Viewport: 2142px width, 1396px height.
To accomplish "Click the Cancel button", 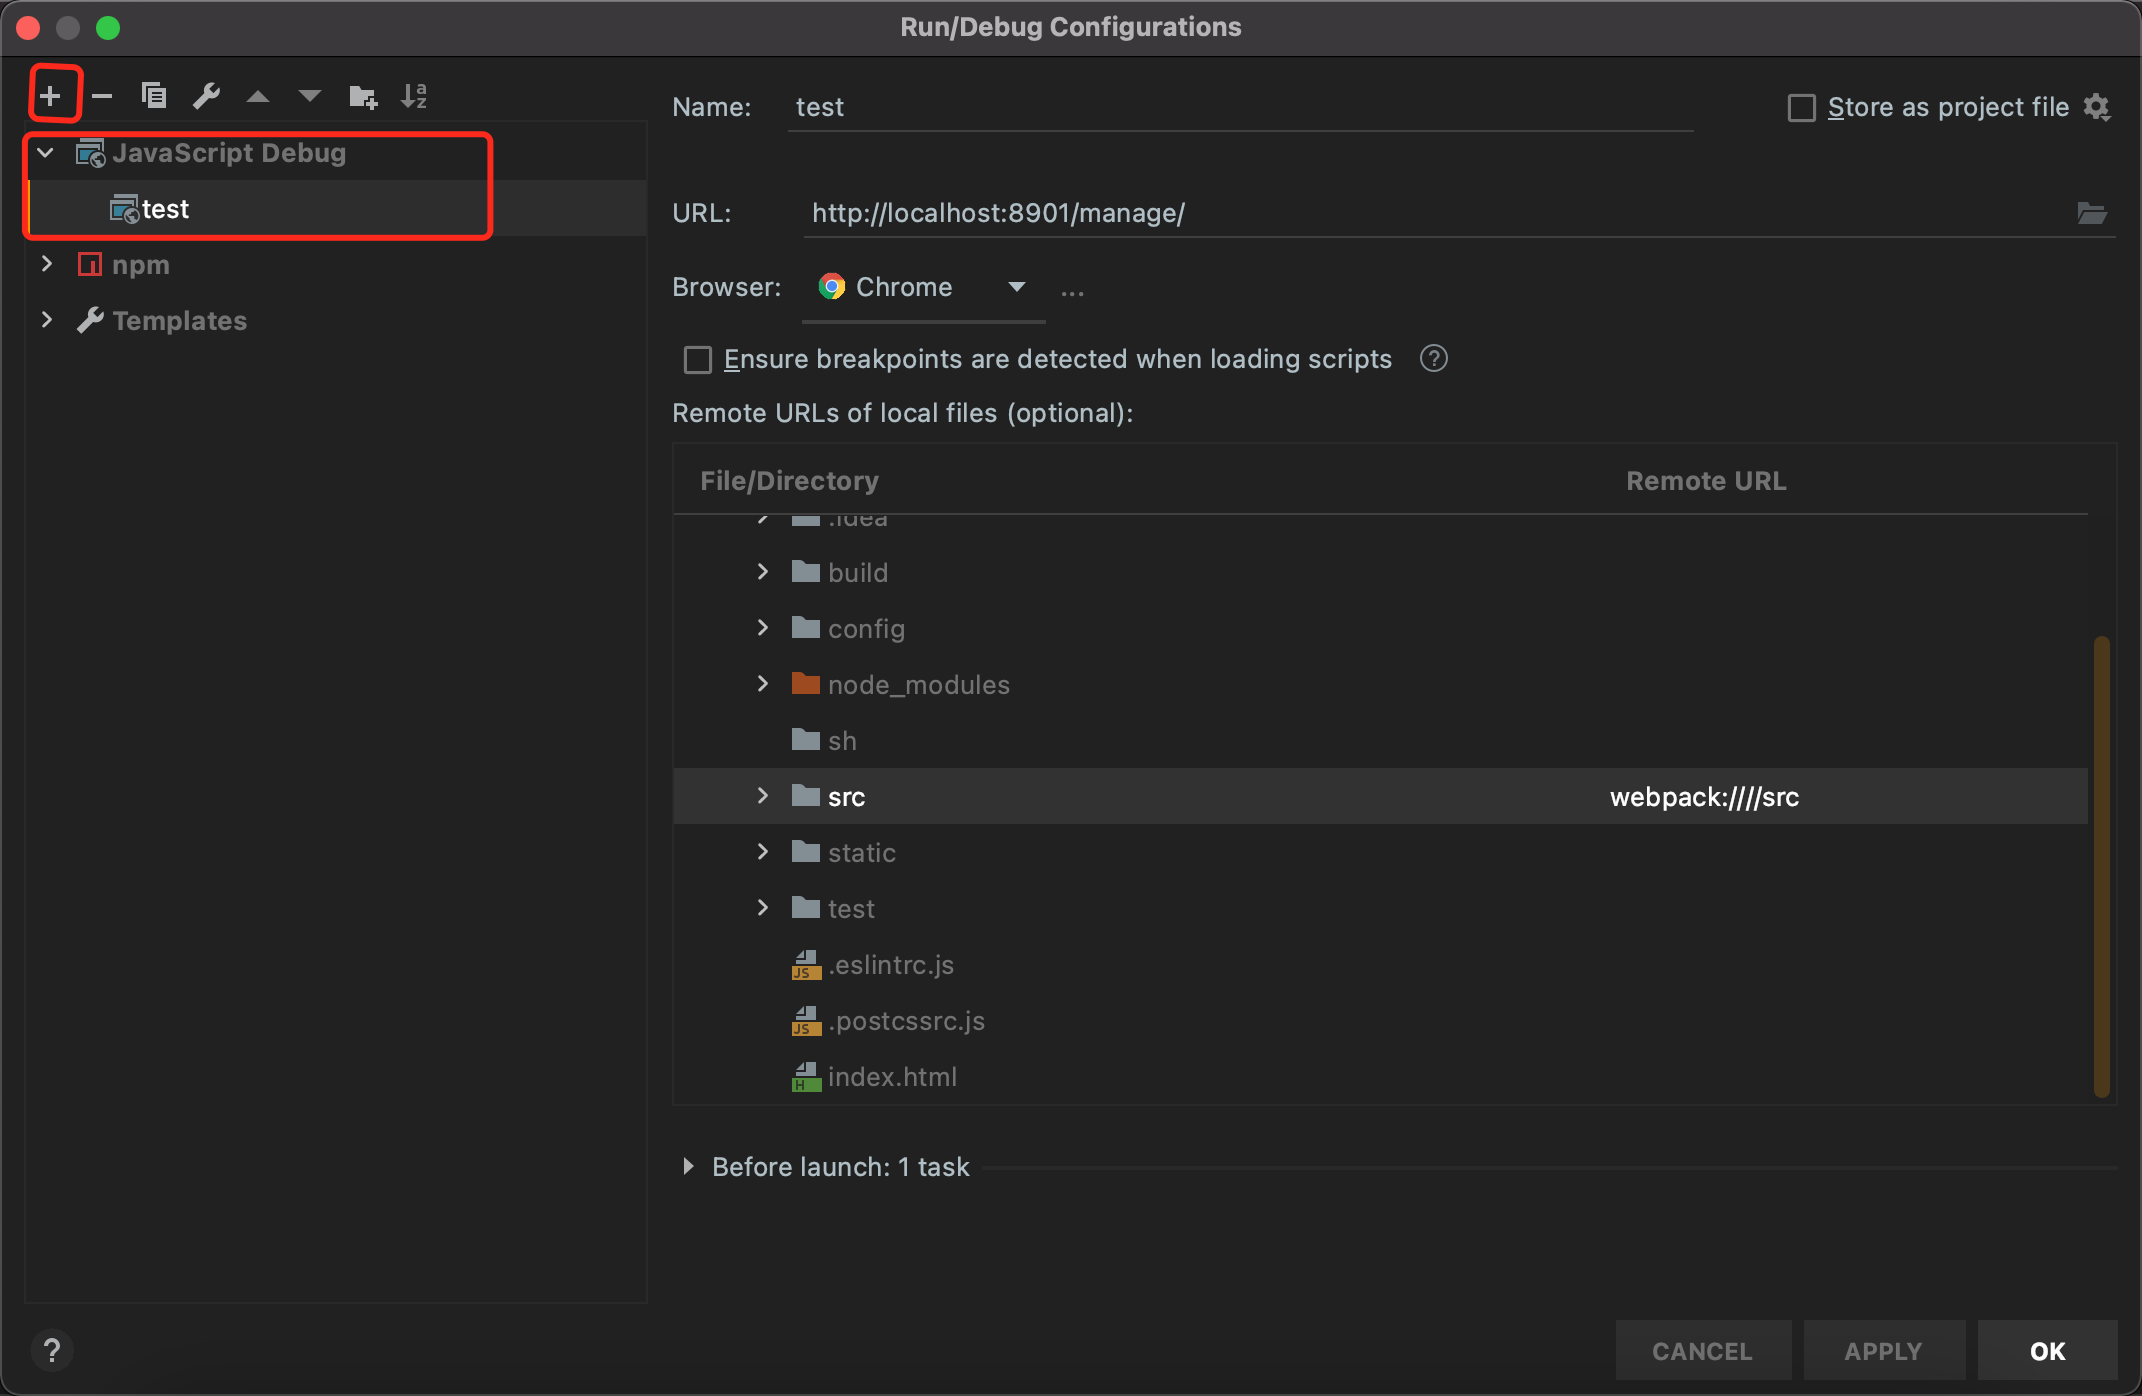I will pyautogui.click(x=1703, y=1351).
